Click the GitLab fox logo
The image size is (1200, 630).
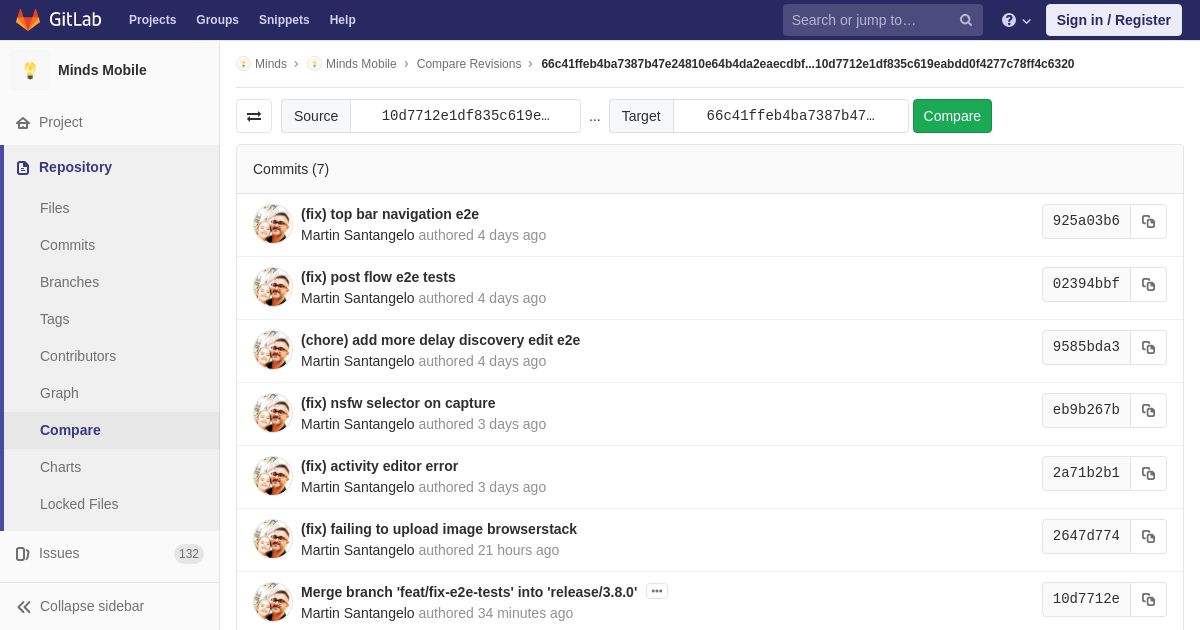(x=28, y=20)
